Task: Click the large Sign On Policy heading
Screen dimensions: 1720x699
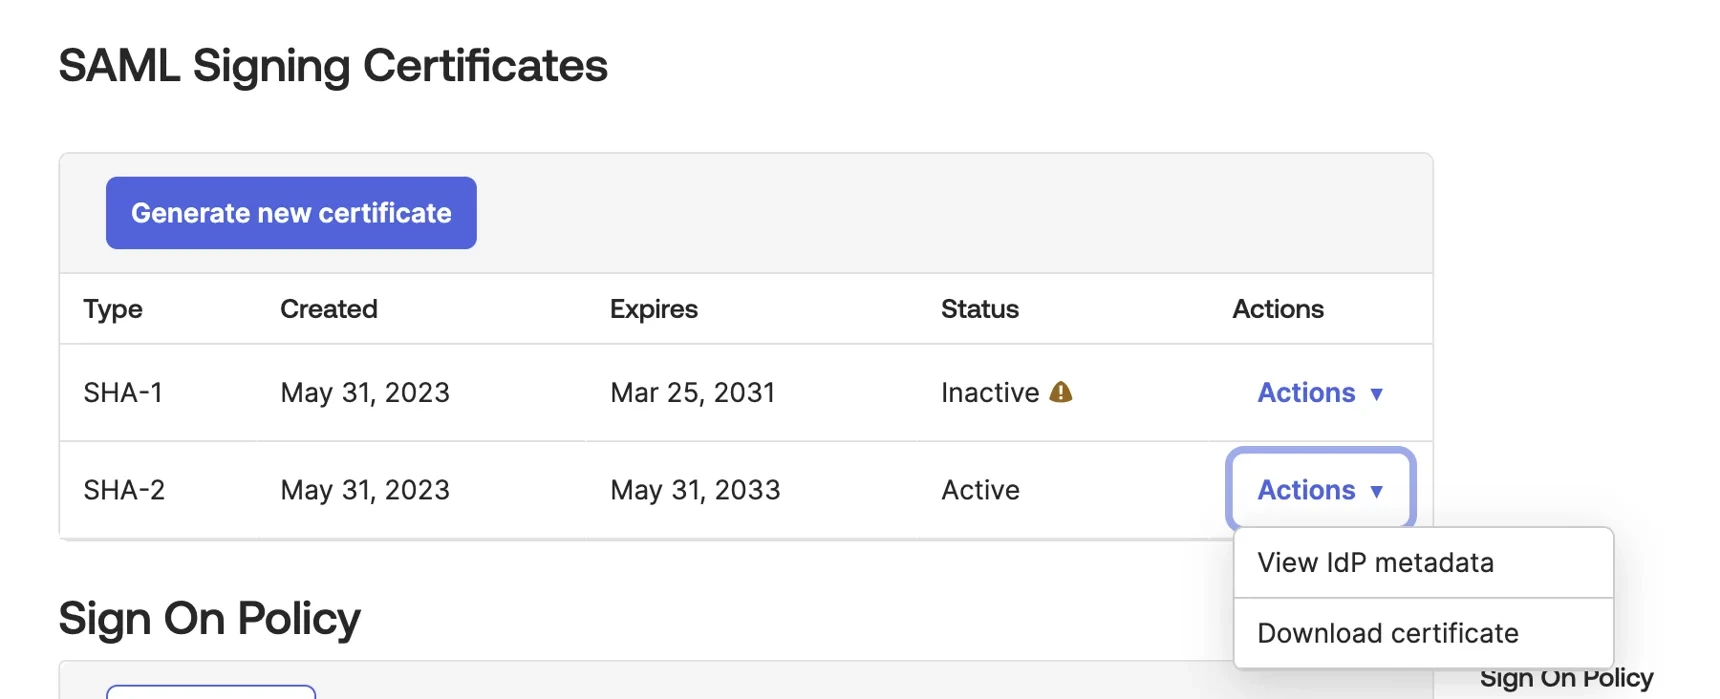Action: tap(209, 618)
